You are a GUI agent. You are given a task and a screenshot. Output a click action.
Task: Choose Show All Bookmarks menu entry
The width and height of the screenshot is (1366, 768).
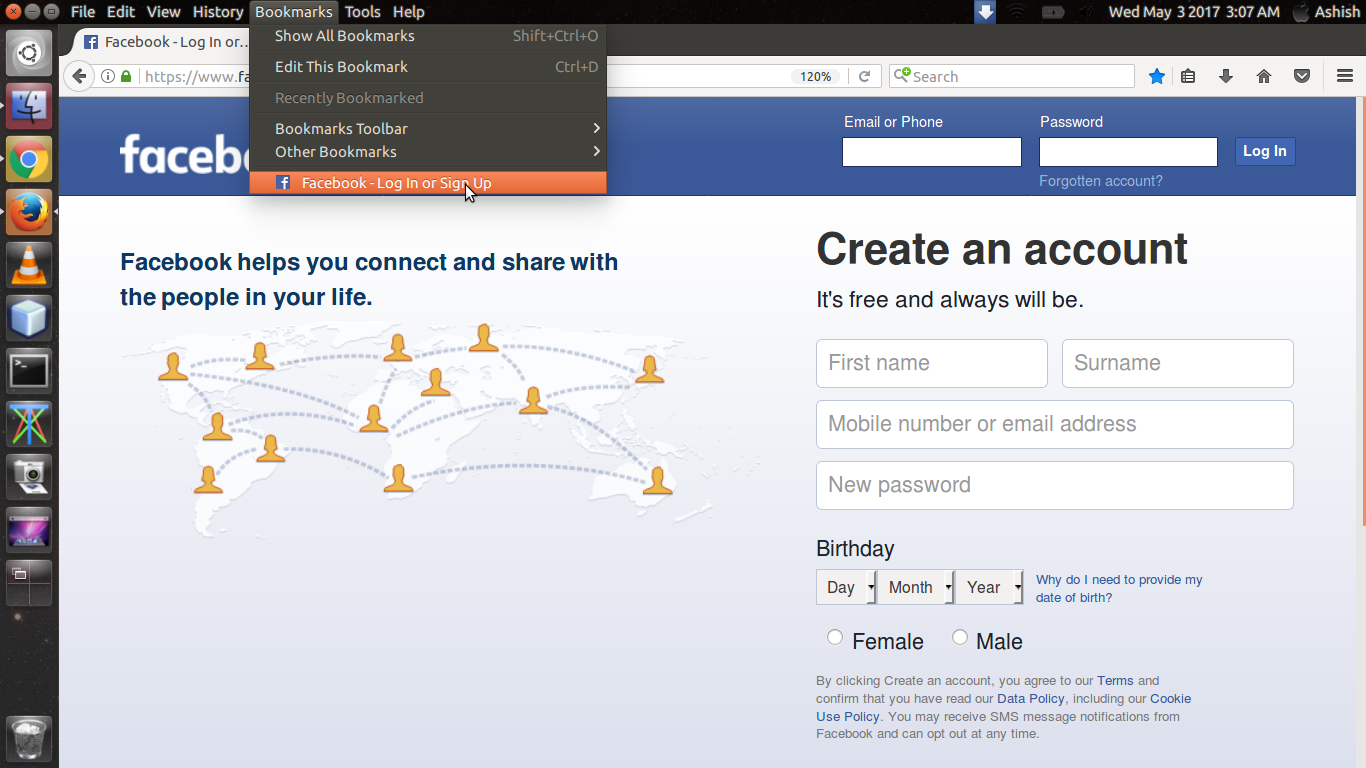click(x=428, y=36)
